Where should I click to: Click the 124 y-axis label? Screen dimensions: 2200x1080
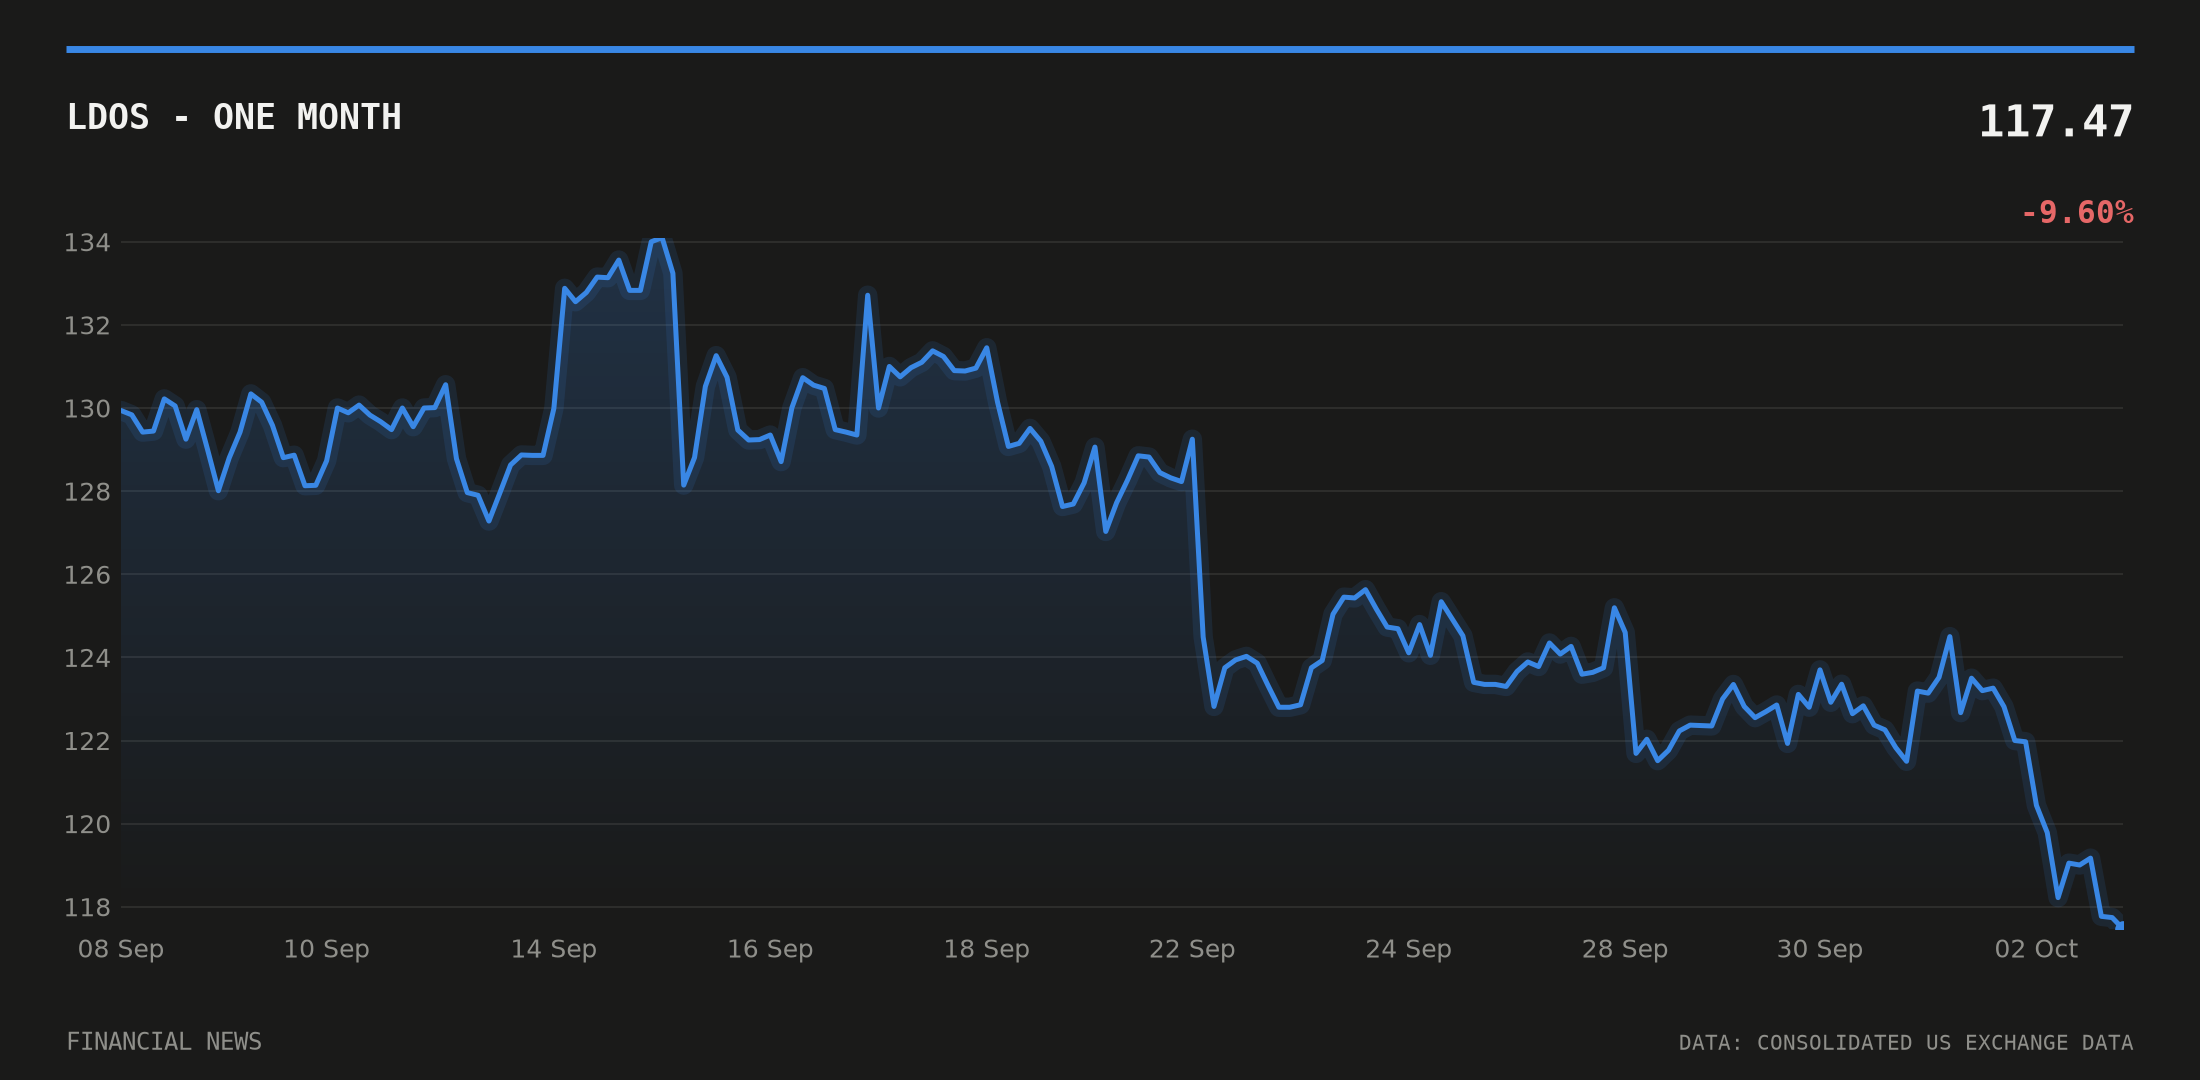pyautogui.click(x=87, y=658)
